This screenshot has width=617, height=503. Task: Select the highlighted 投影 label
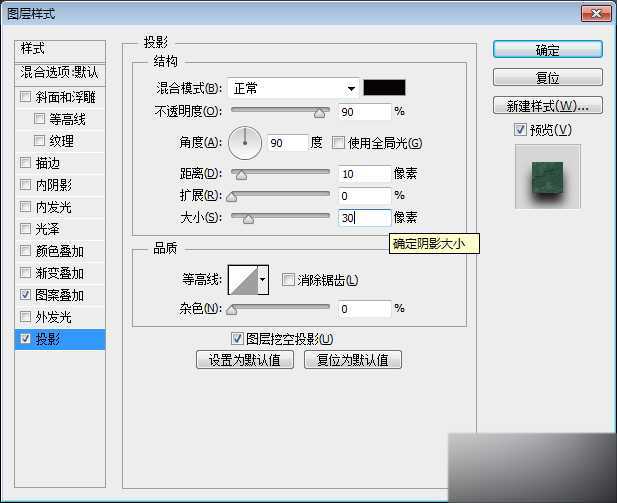(48, 339)
